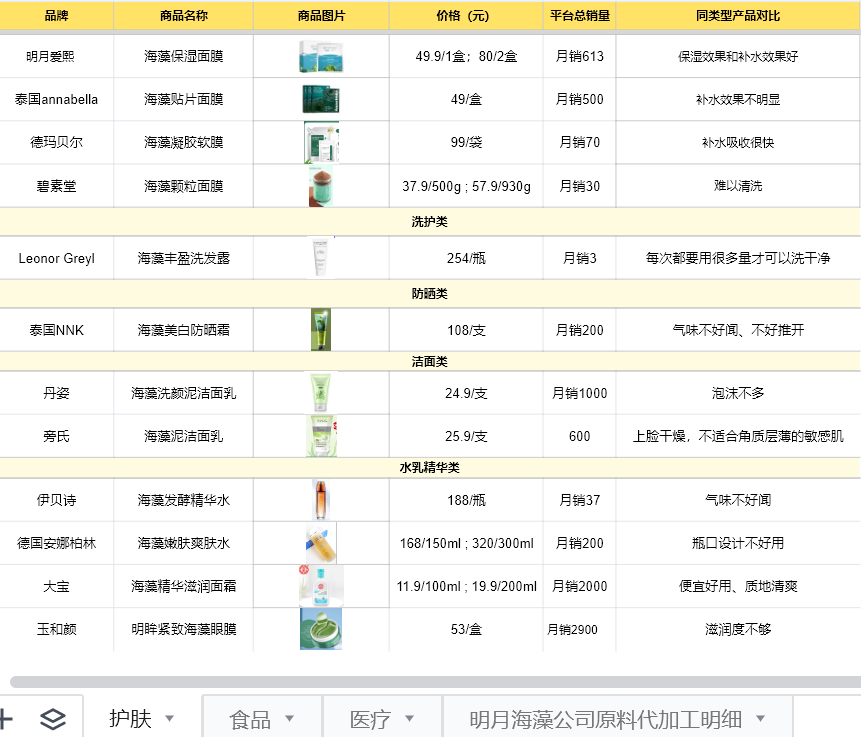Click the 平台总销量 header cell
Viewport: 861px width, 737px height.
click(x=579, y=15)
